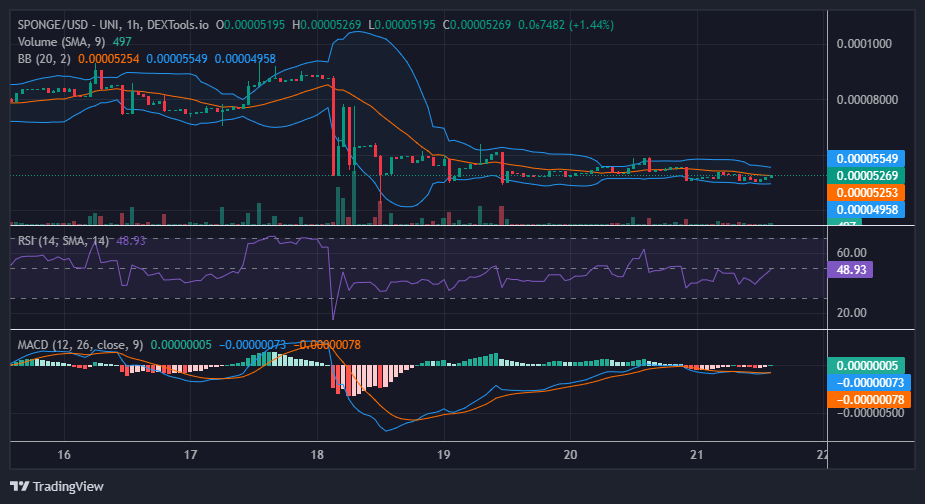Image resolution: width=925 pixels, height=504 pixels.
Task: Click the purple 48.93 RSI value label
Action: 850,270
